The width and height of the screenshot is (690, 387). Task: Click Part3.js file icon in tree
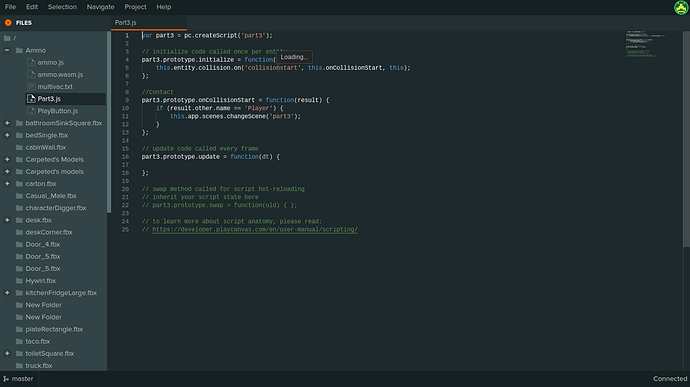coord(31,99)
